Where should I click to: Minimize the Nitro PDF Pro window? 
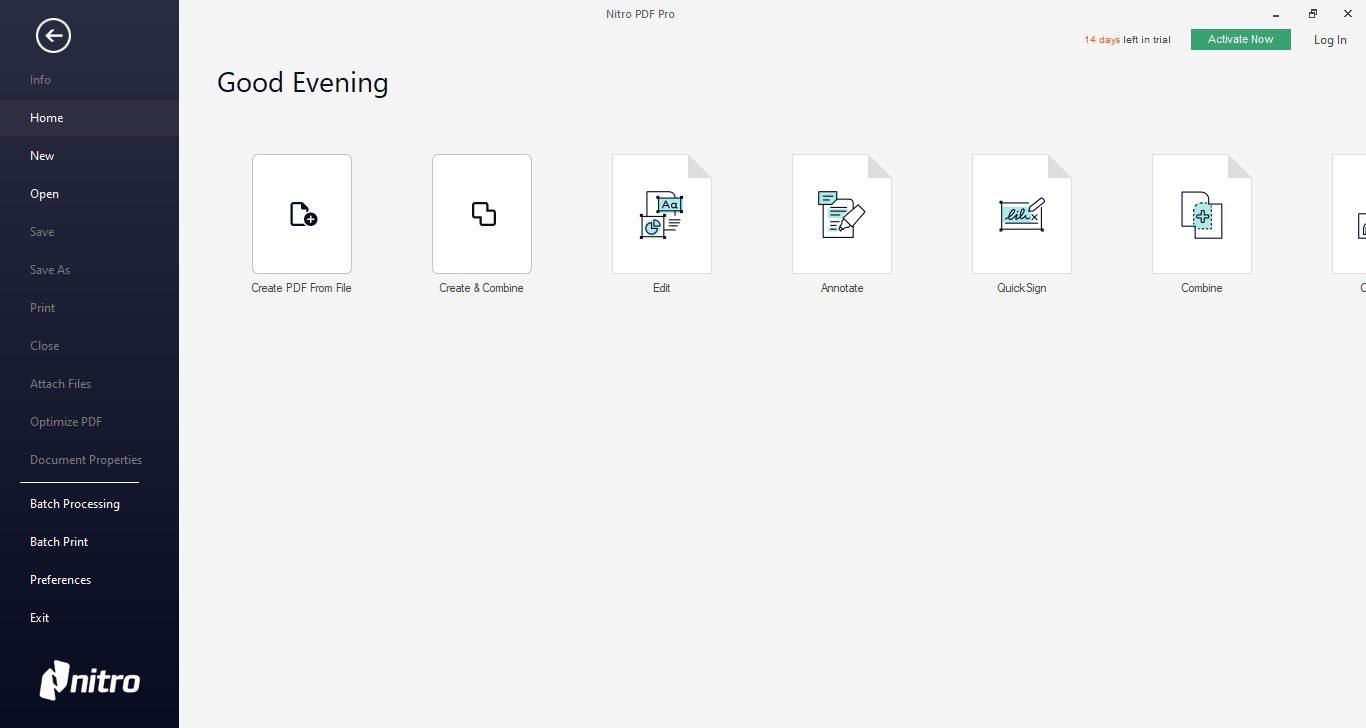[1276, 14]
